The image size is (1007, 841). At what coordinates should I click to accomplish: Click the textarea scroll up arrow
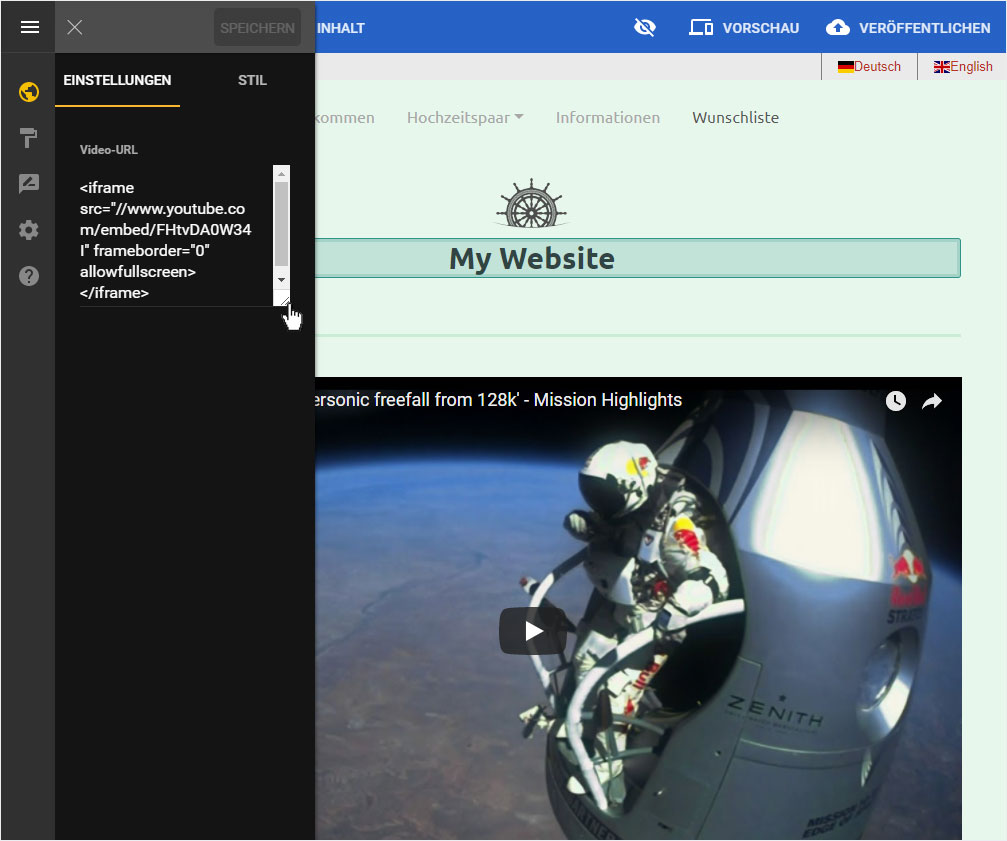coord(281,174)
